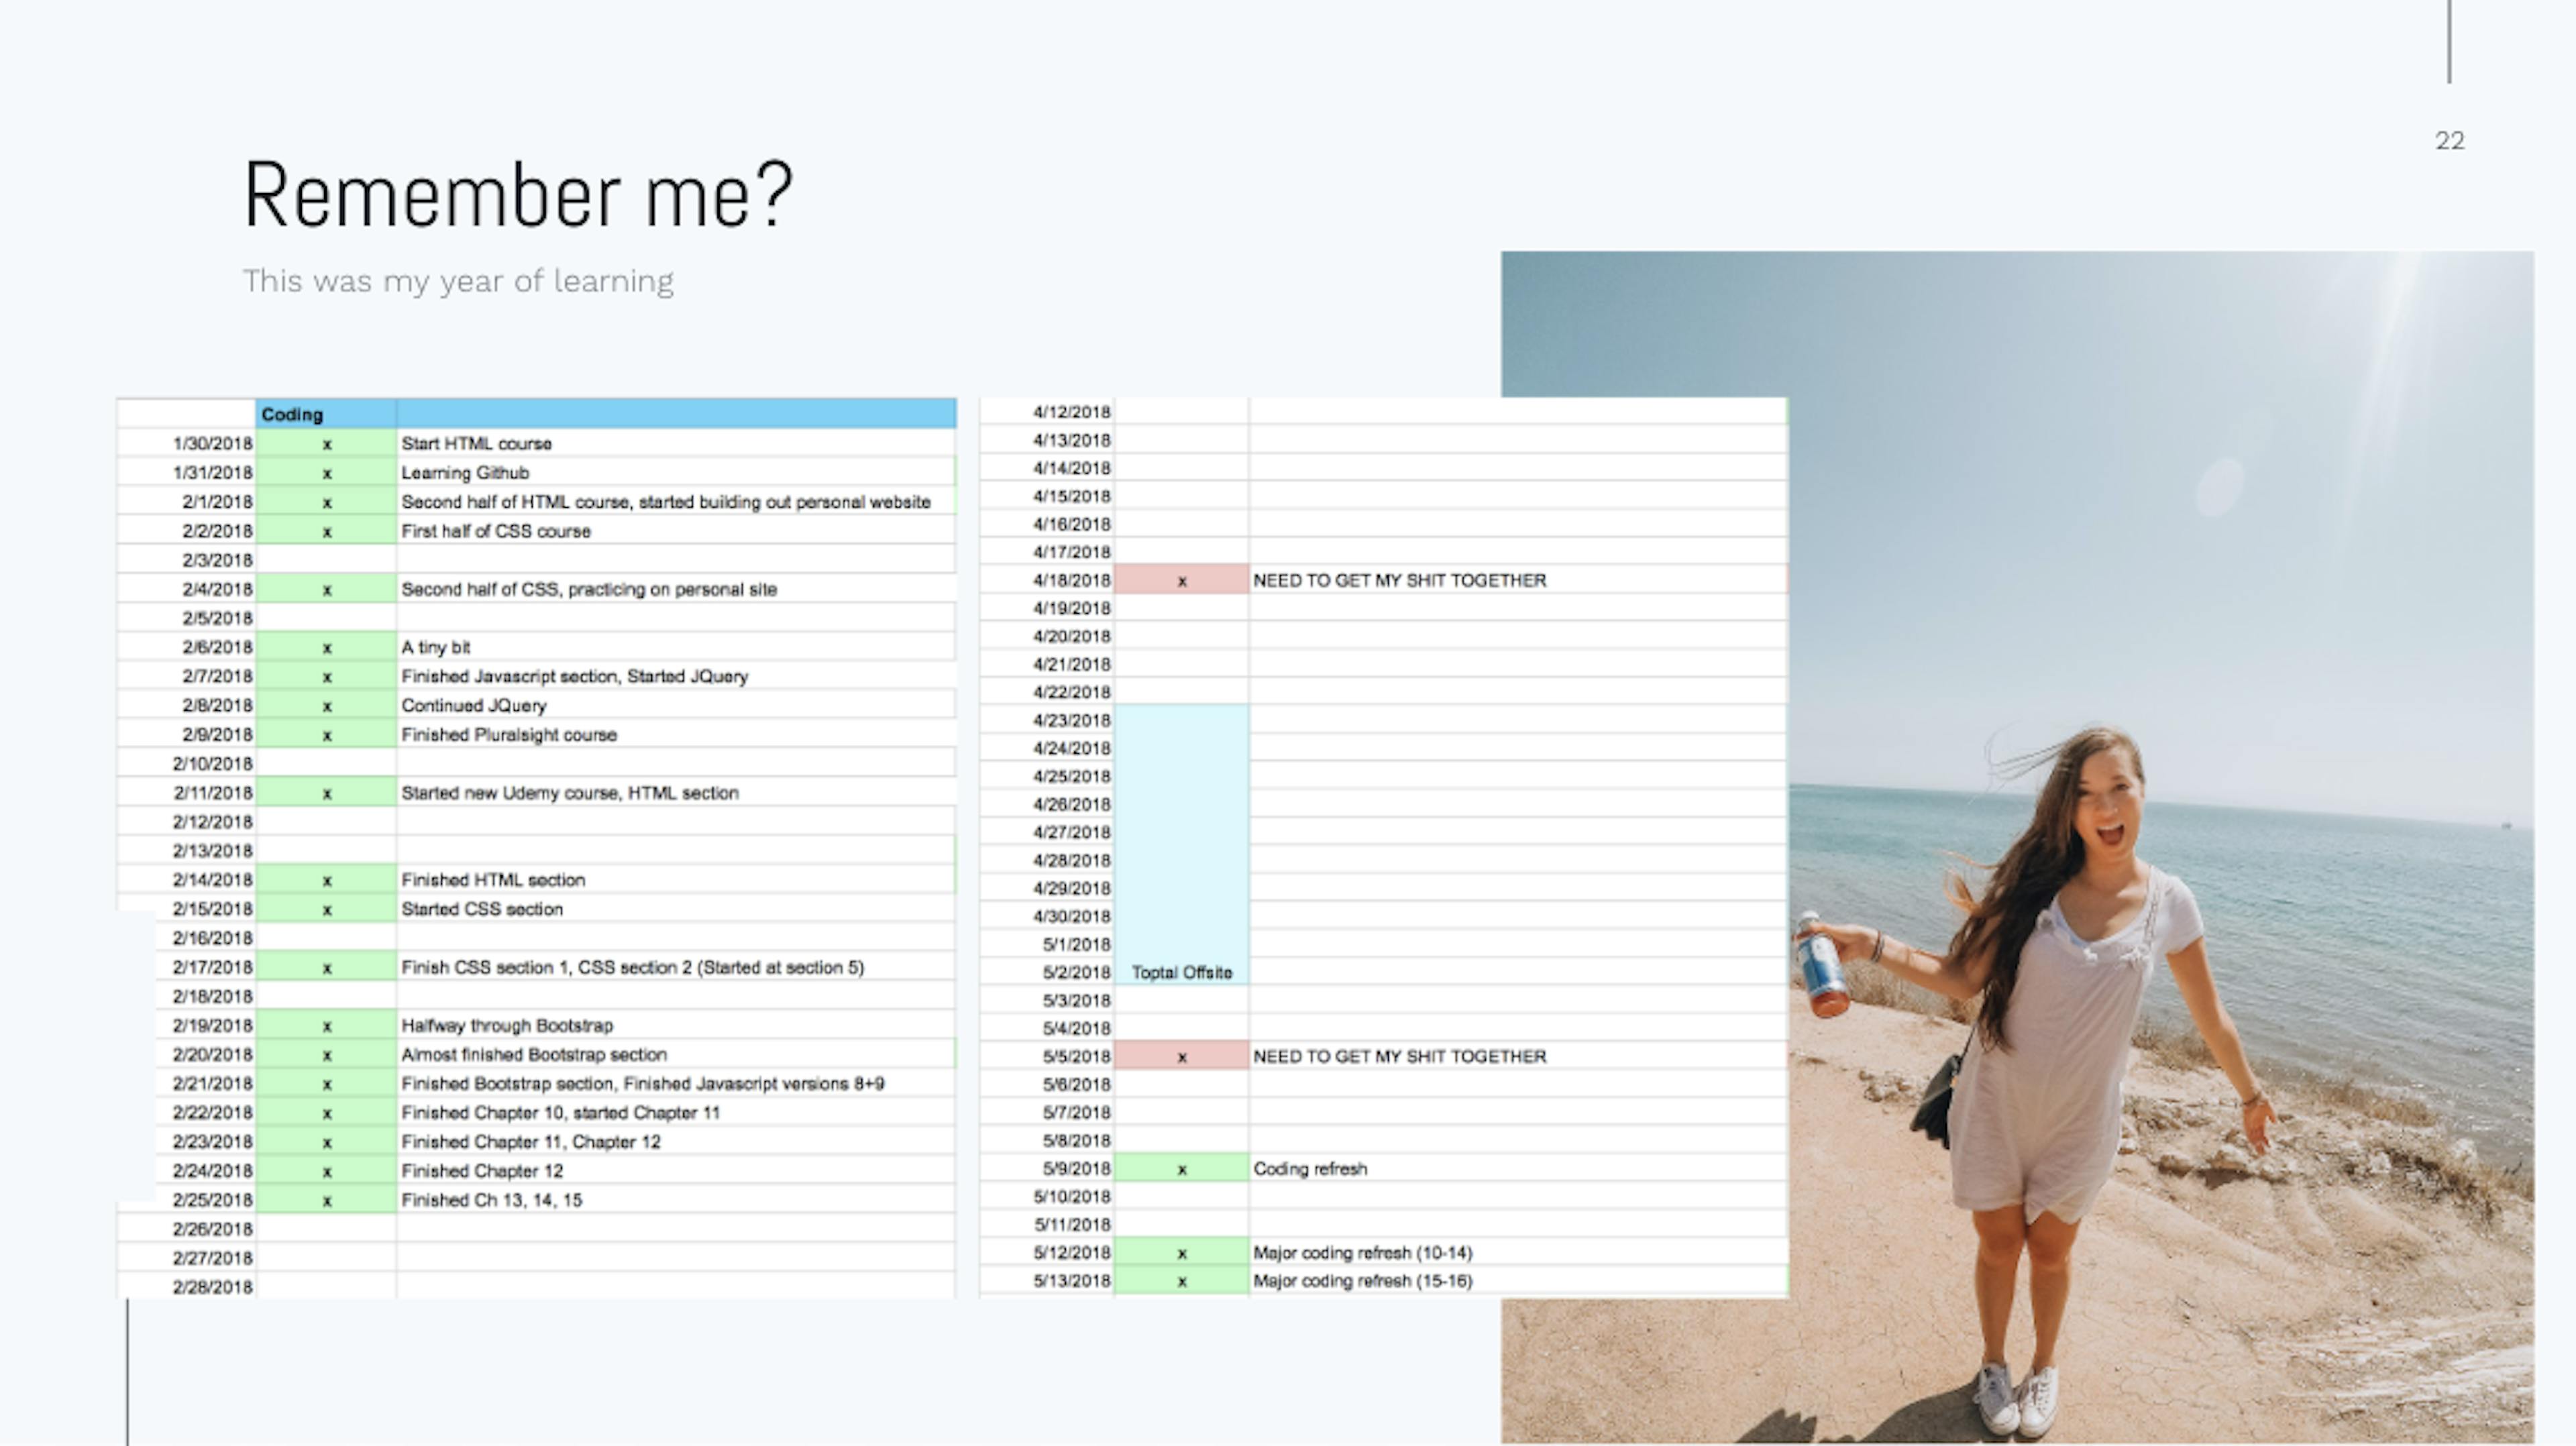Click 'Started new Udemy course, HTML section'

(676, 793)
